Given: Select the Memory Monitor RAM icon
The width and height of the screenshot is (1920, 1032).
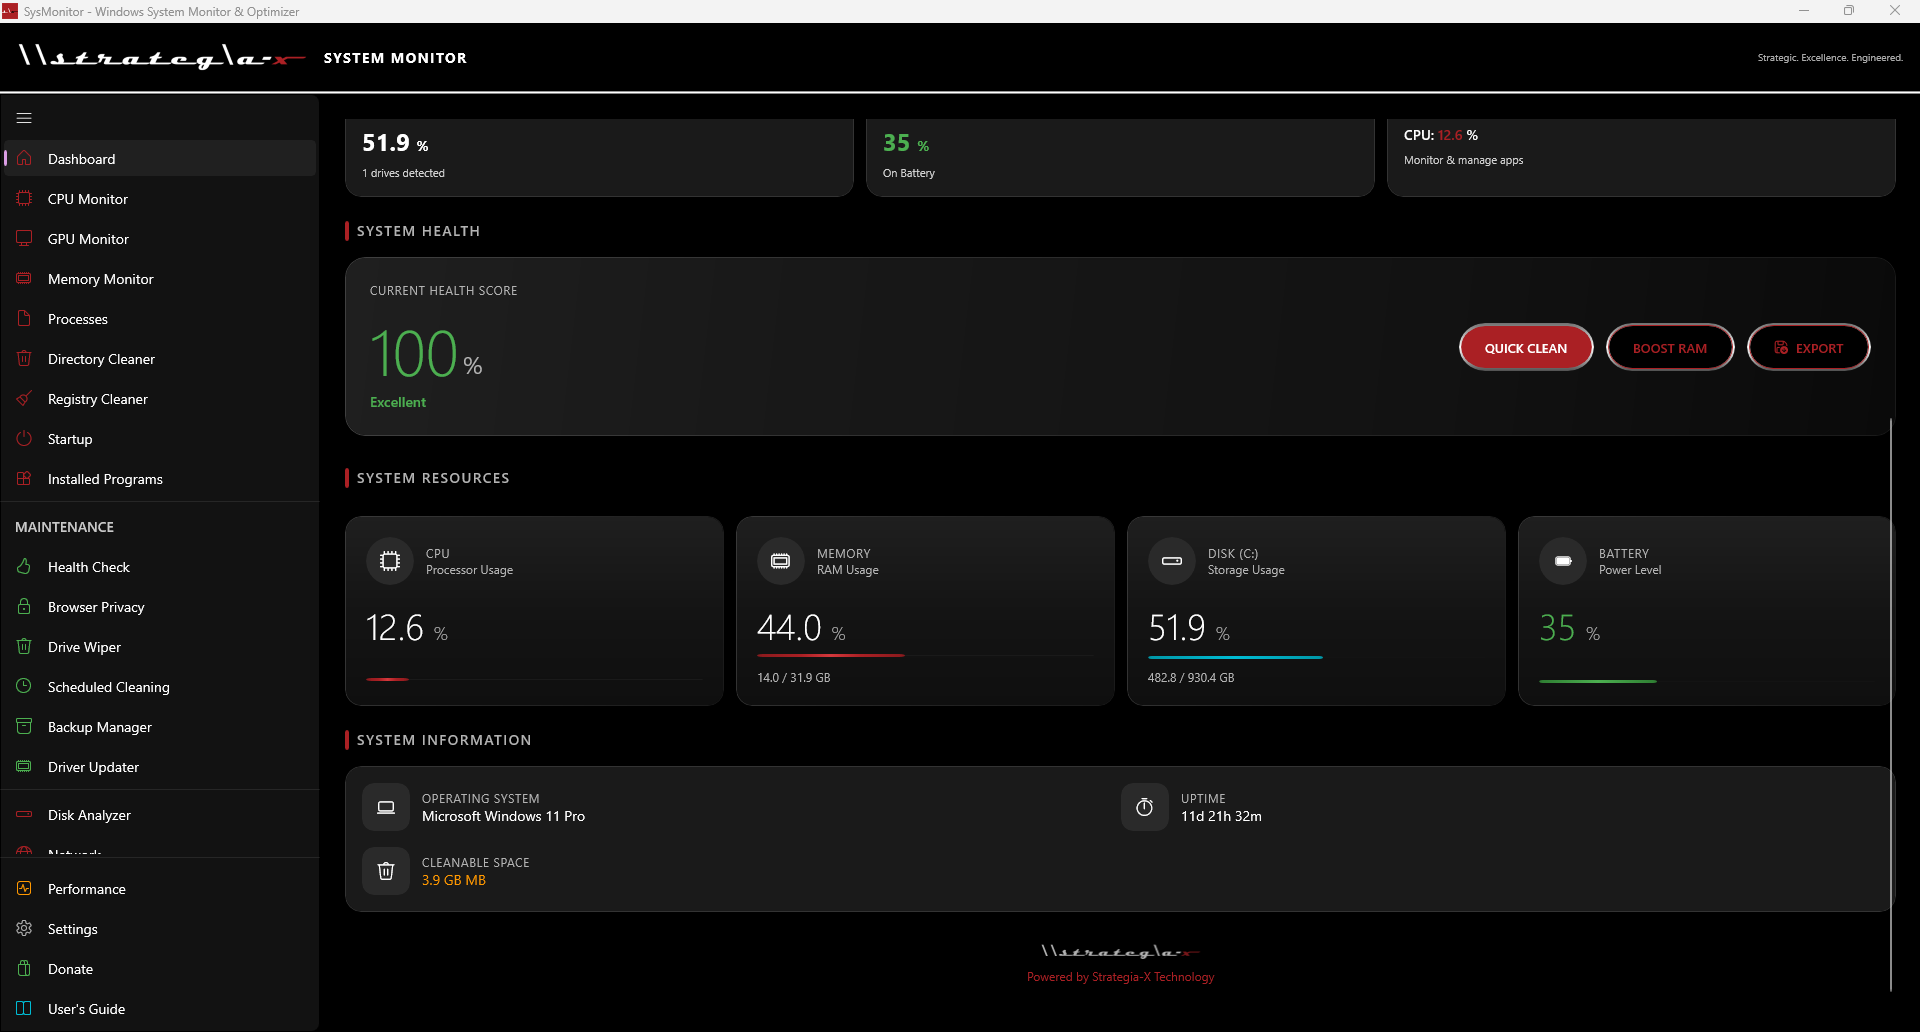Looking at the screenshot, I should pos(24,278).
